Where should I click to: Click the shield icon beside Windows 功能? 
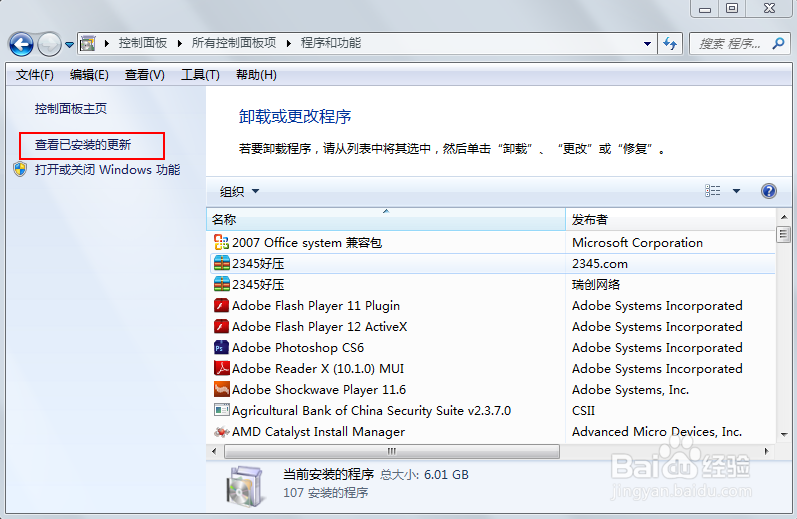click(x=20, y=169)
